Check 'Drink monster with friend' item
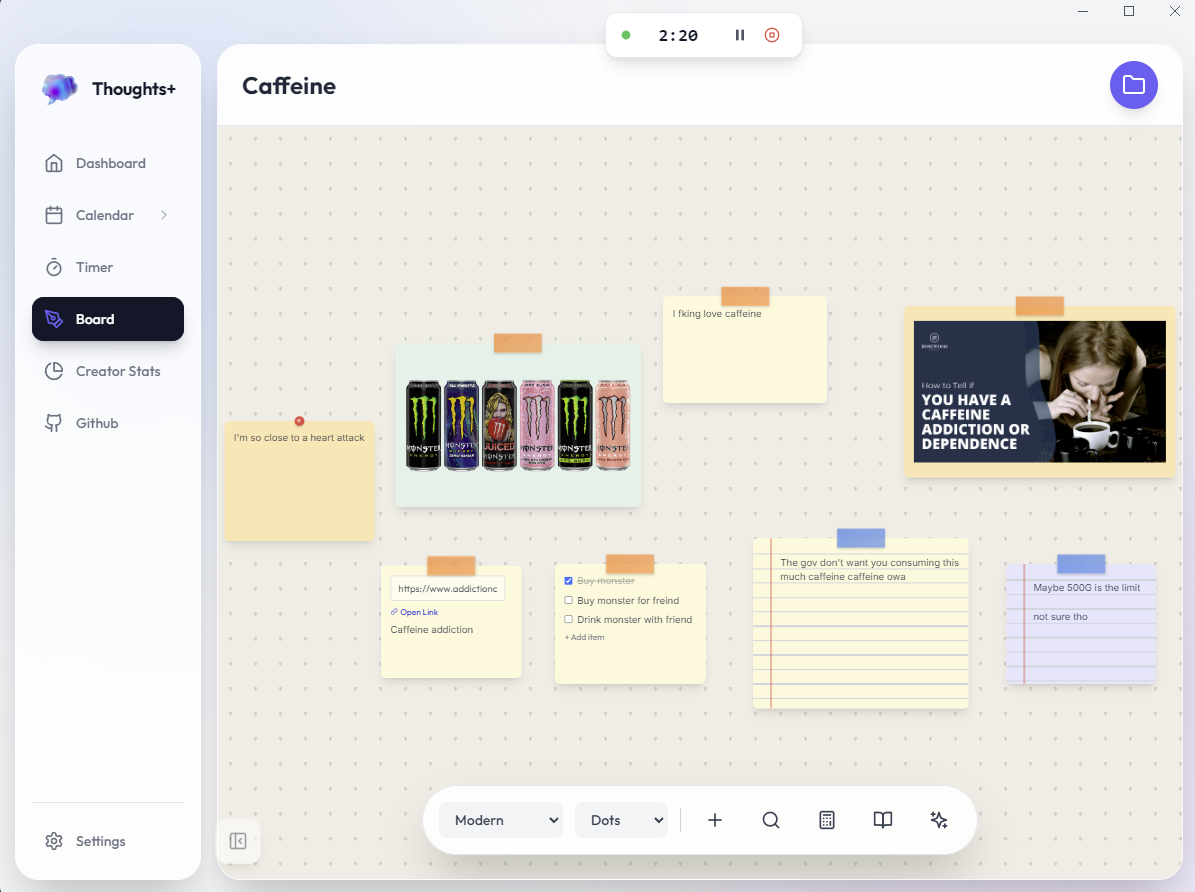 tap(569, 620)
